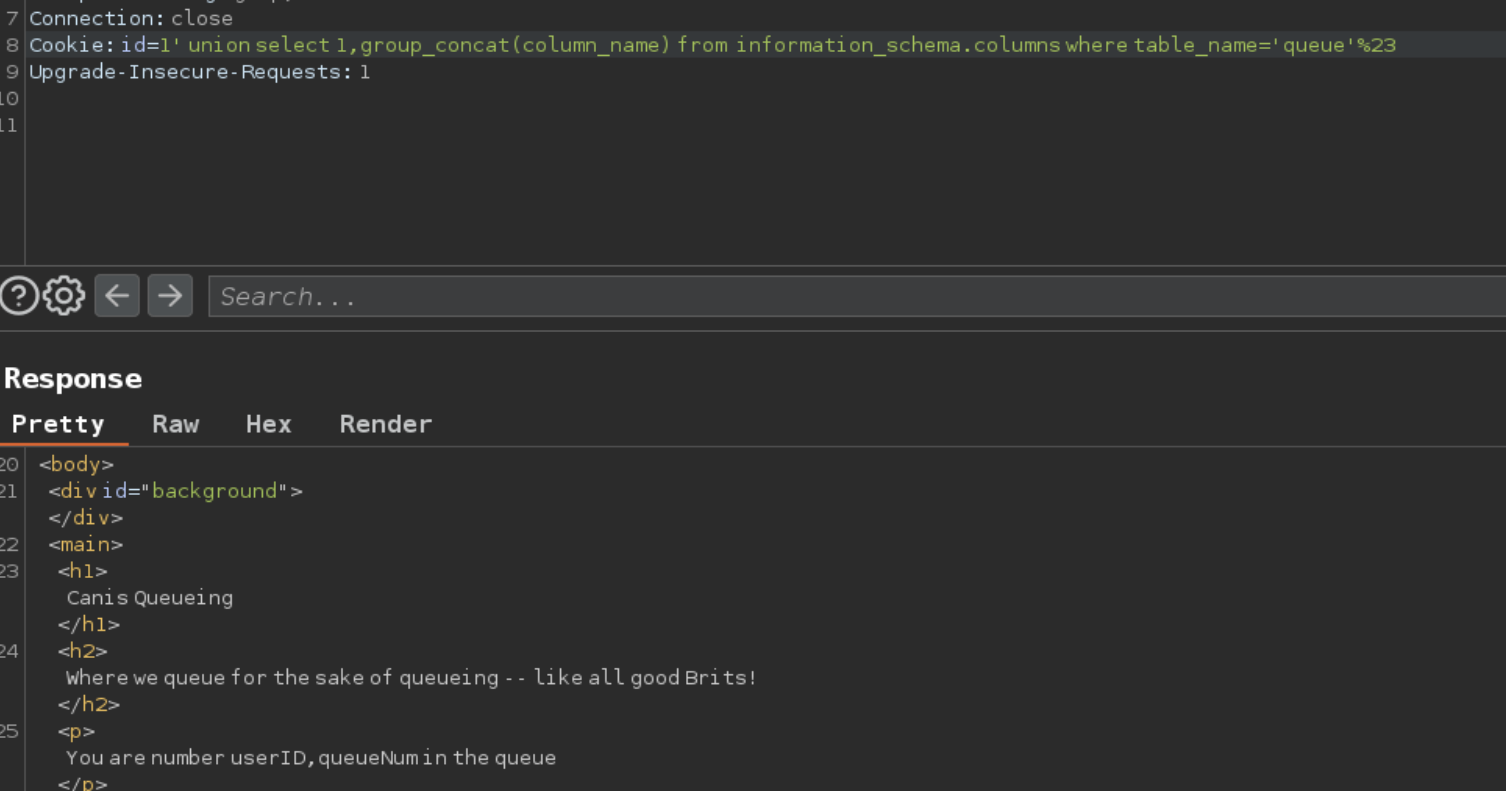
Task: Click the closing h2 tag line
Action: coord(88,705)
